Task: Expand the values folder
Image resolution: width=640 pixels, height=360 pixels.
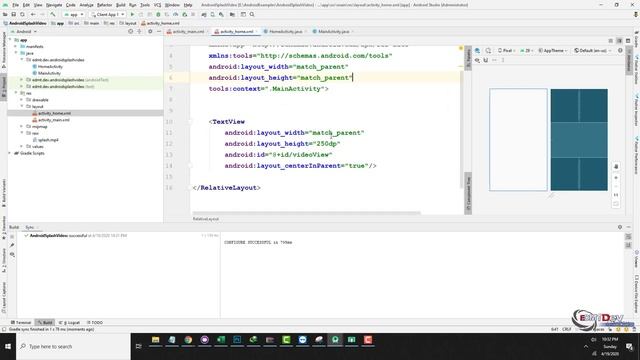Action: tap(22, 146)
